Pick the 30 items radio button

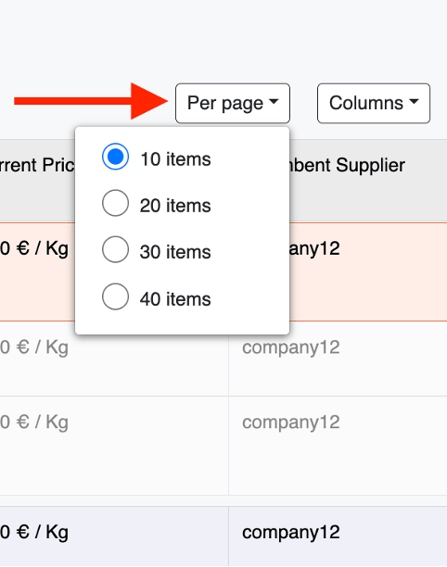tap(115, 249)
